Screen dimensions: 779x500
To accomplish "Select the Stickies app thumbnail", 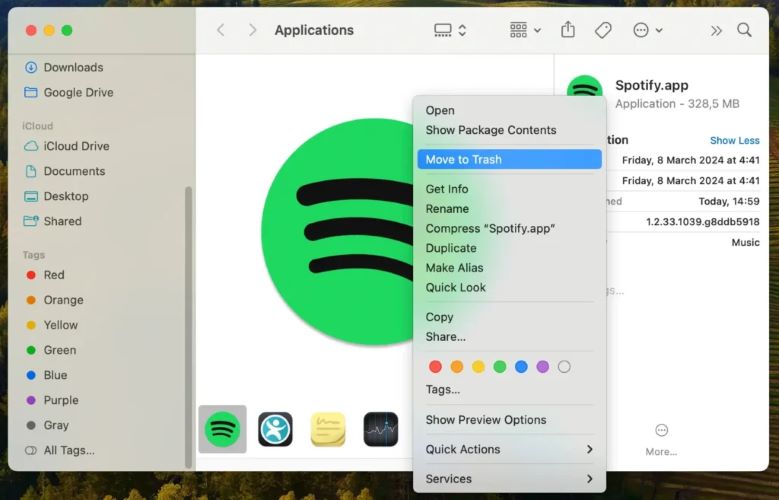I will (328, 429).
